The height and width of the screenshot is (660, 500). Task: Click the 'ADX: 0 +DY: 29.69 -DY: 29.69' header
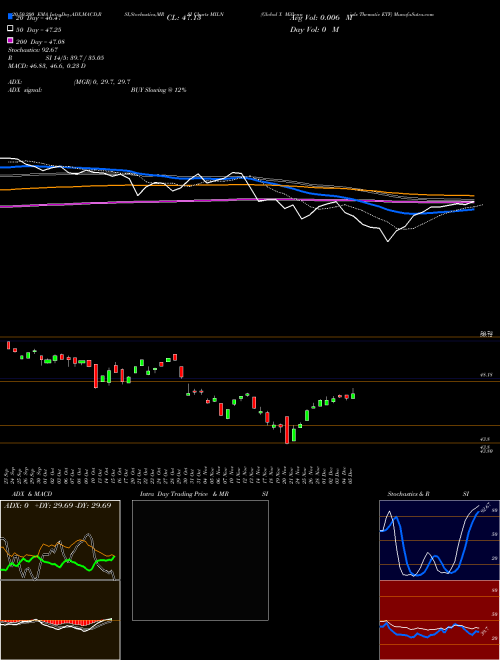tap(57, 505)
